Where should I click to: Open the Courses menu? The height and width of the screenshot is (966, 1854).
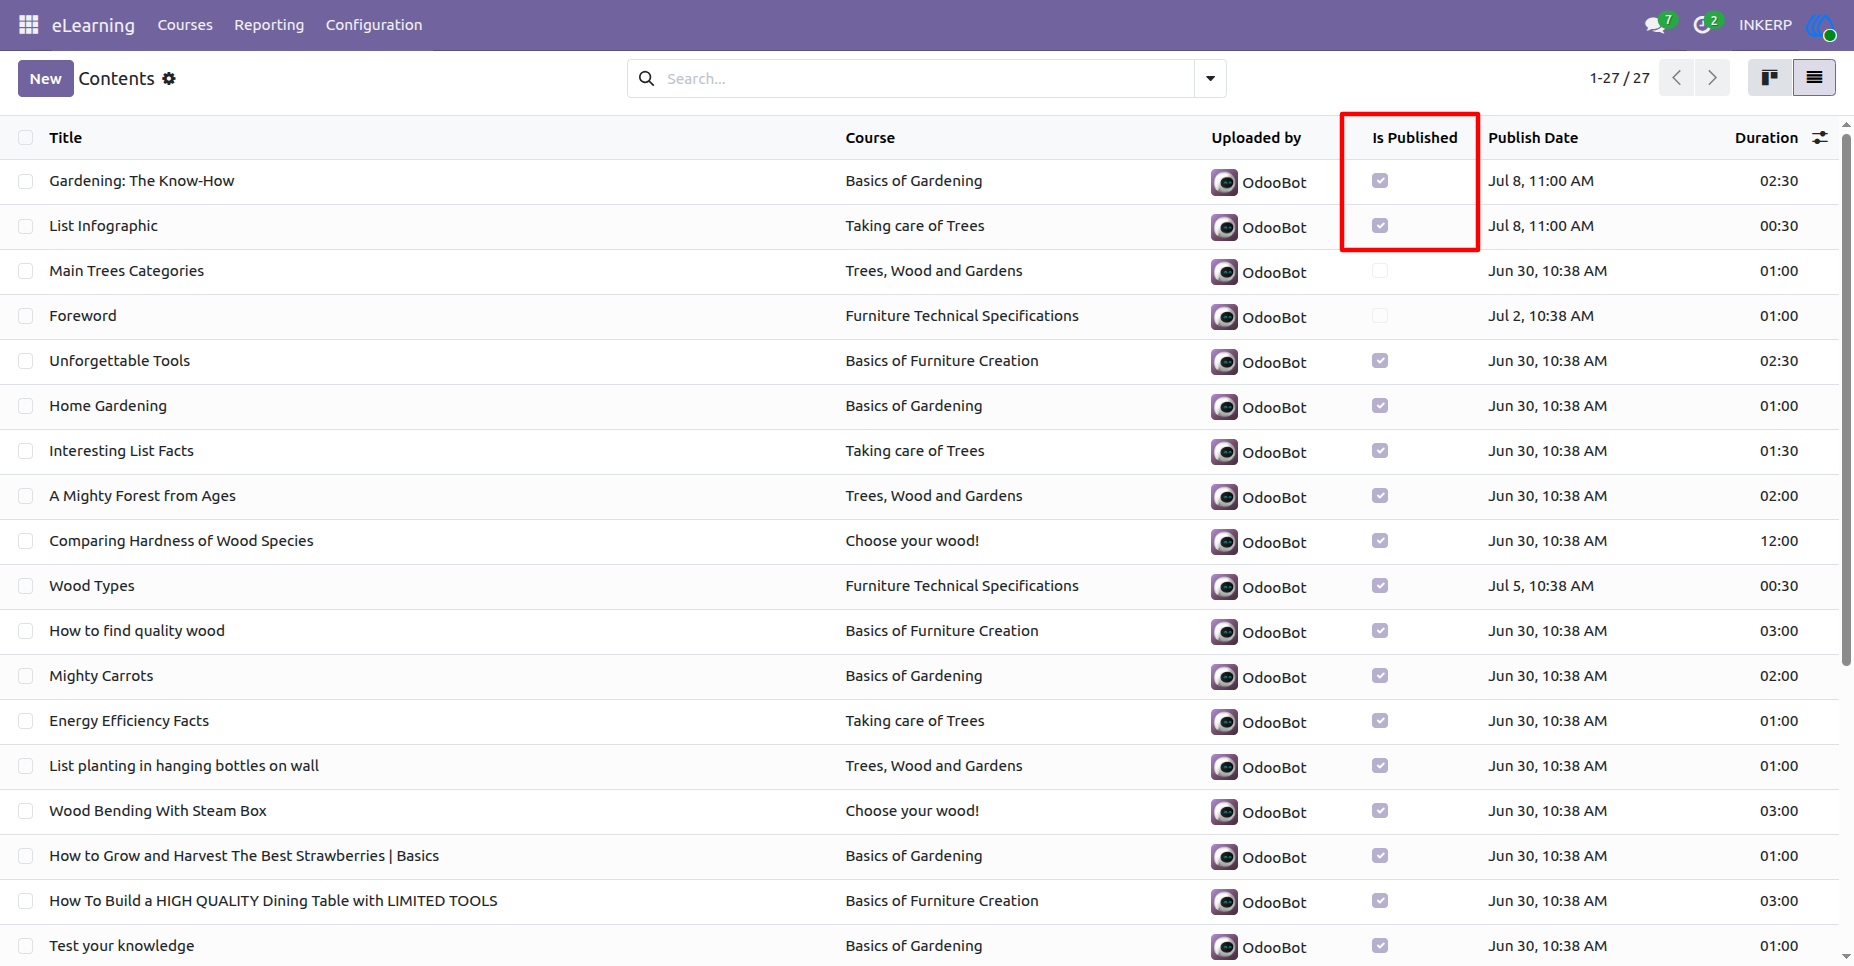click(185, 25)
